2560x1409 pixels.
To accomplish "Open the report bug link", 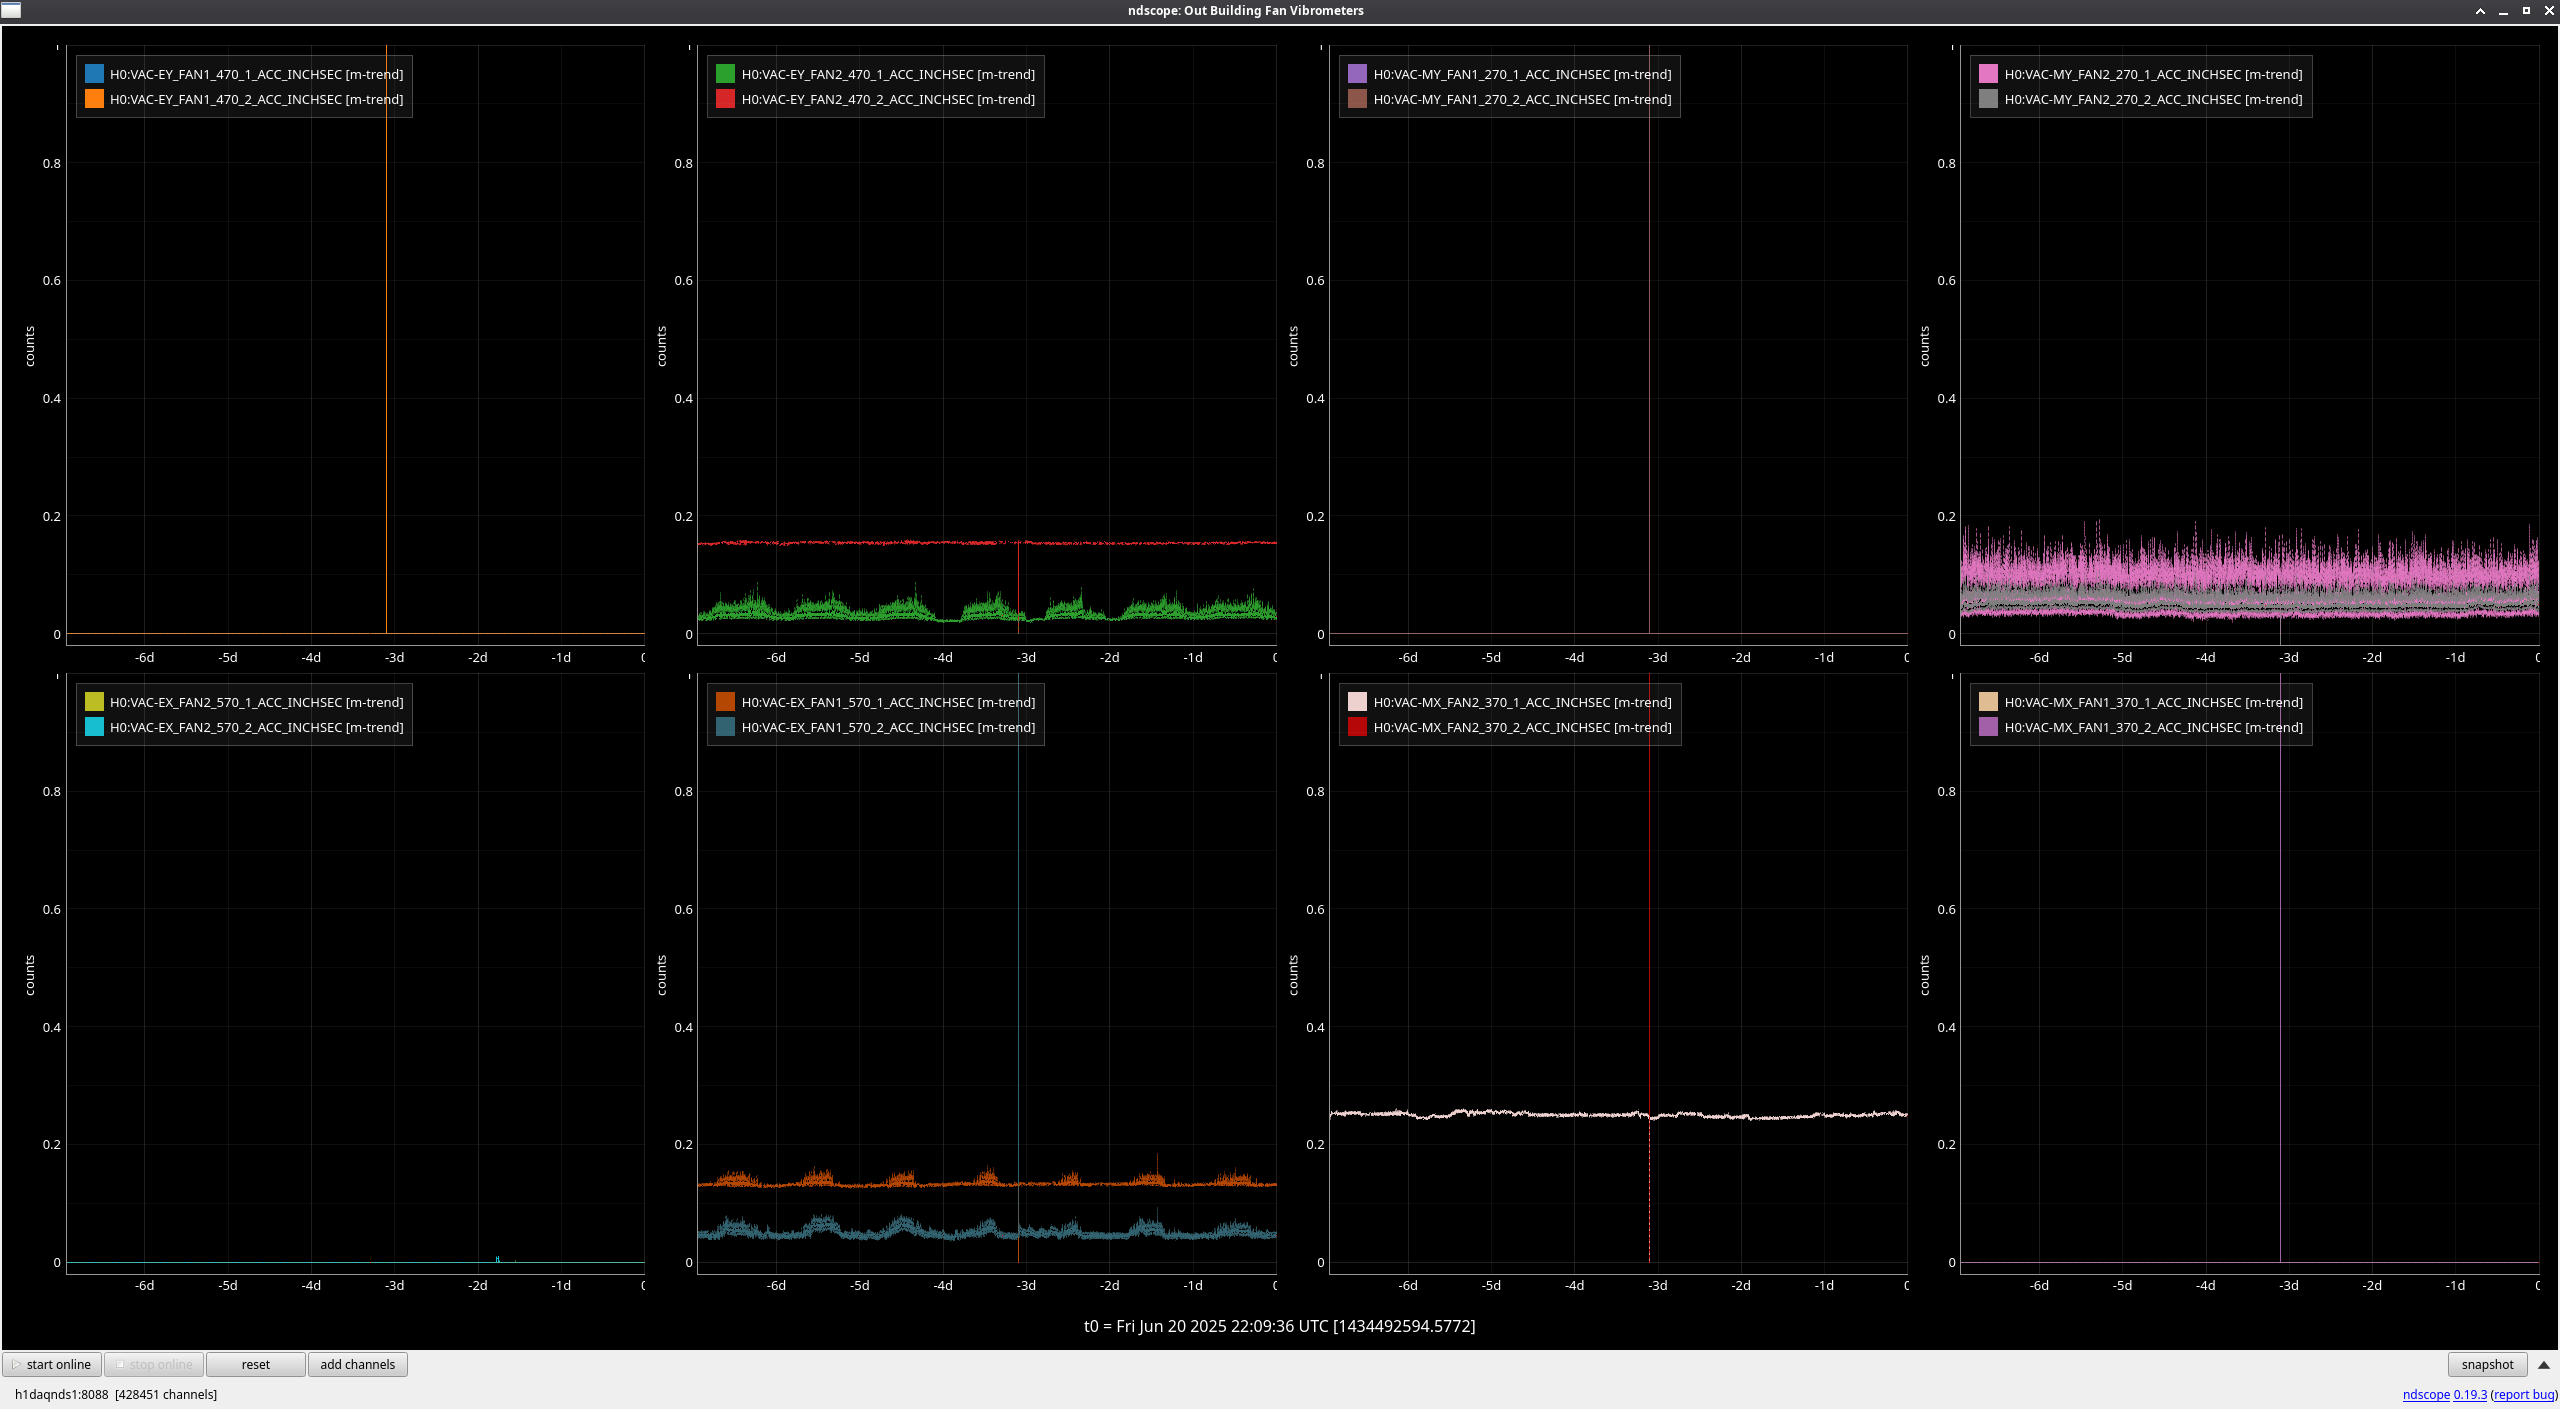I will [x=2524, y=1394].
